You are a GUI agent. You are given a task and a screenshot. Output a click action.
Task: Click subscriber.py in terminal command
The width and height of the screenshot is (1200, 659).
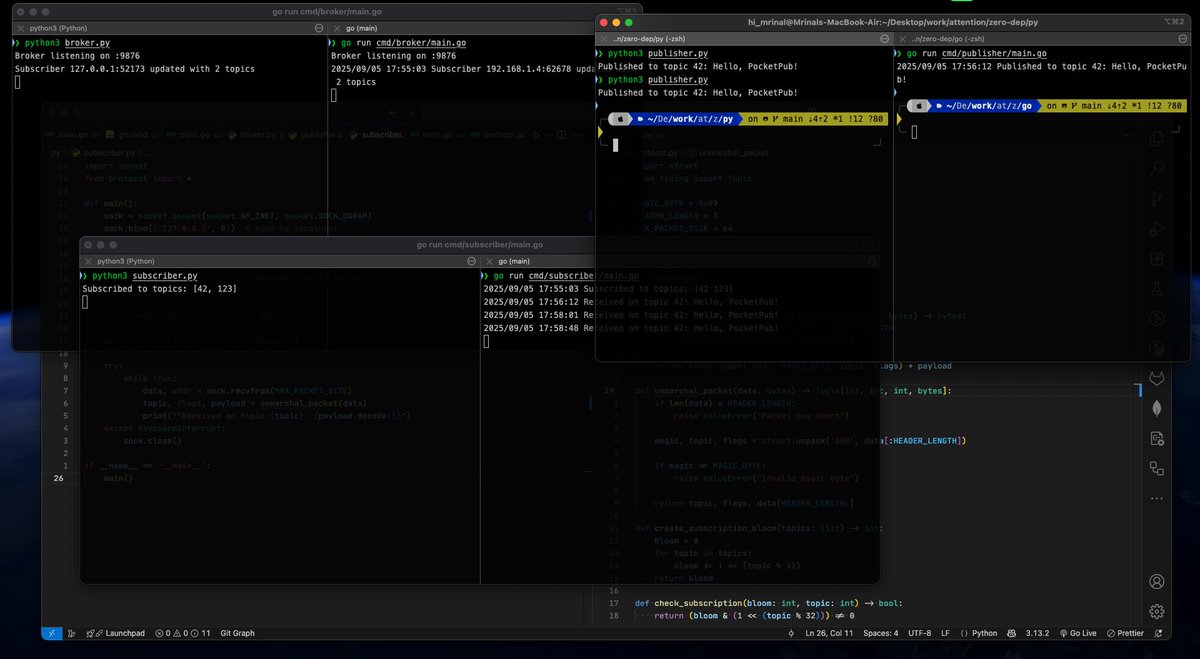165,275
